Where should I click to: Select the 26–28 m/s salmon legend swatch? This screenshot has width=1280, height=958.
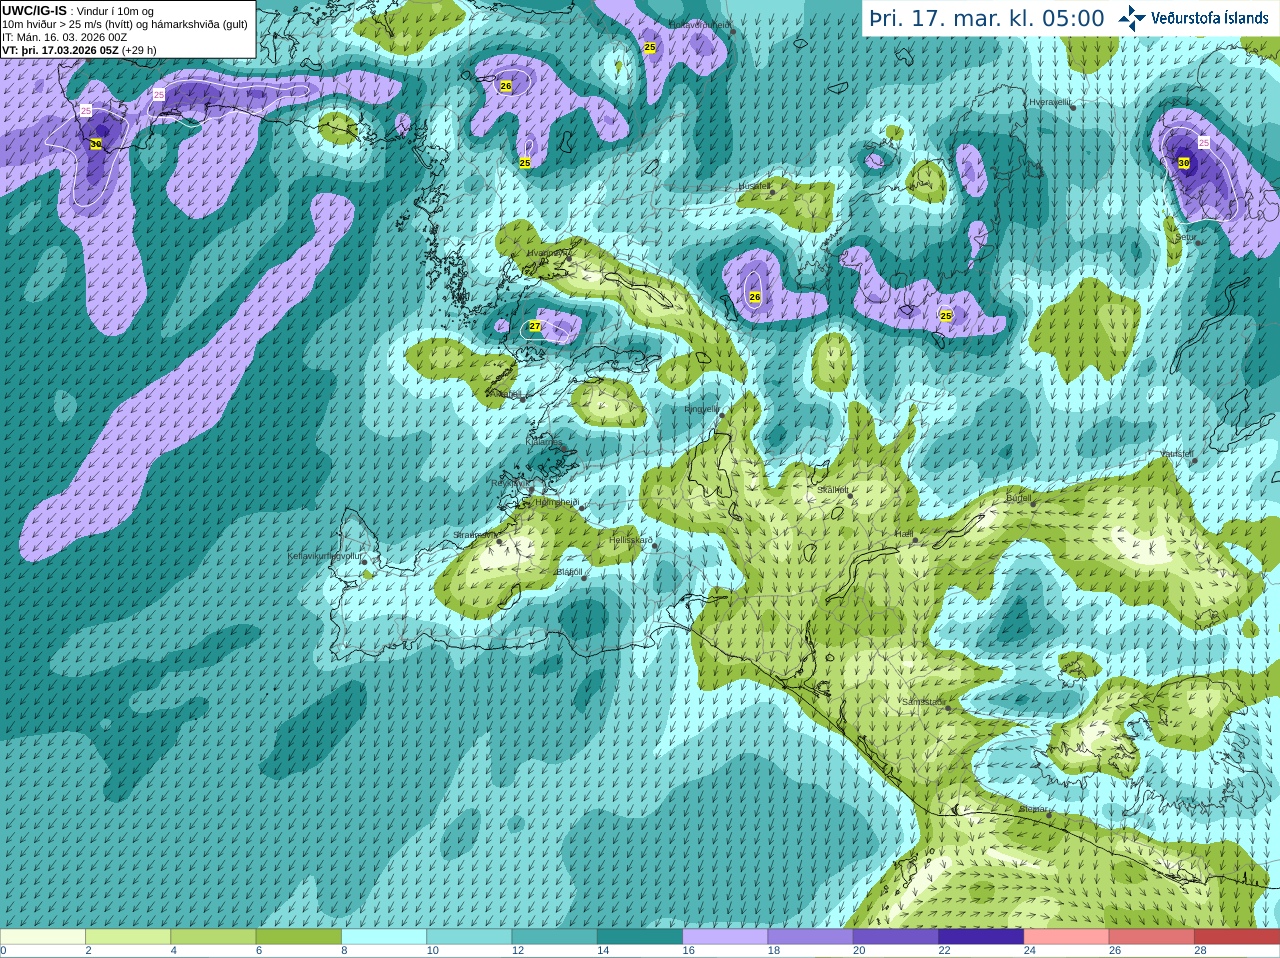point(1152,937)
